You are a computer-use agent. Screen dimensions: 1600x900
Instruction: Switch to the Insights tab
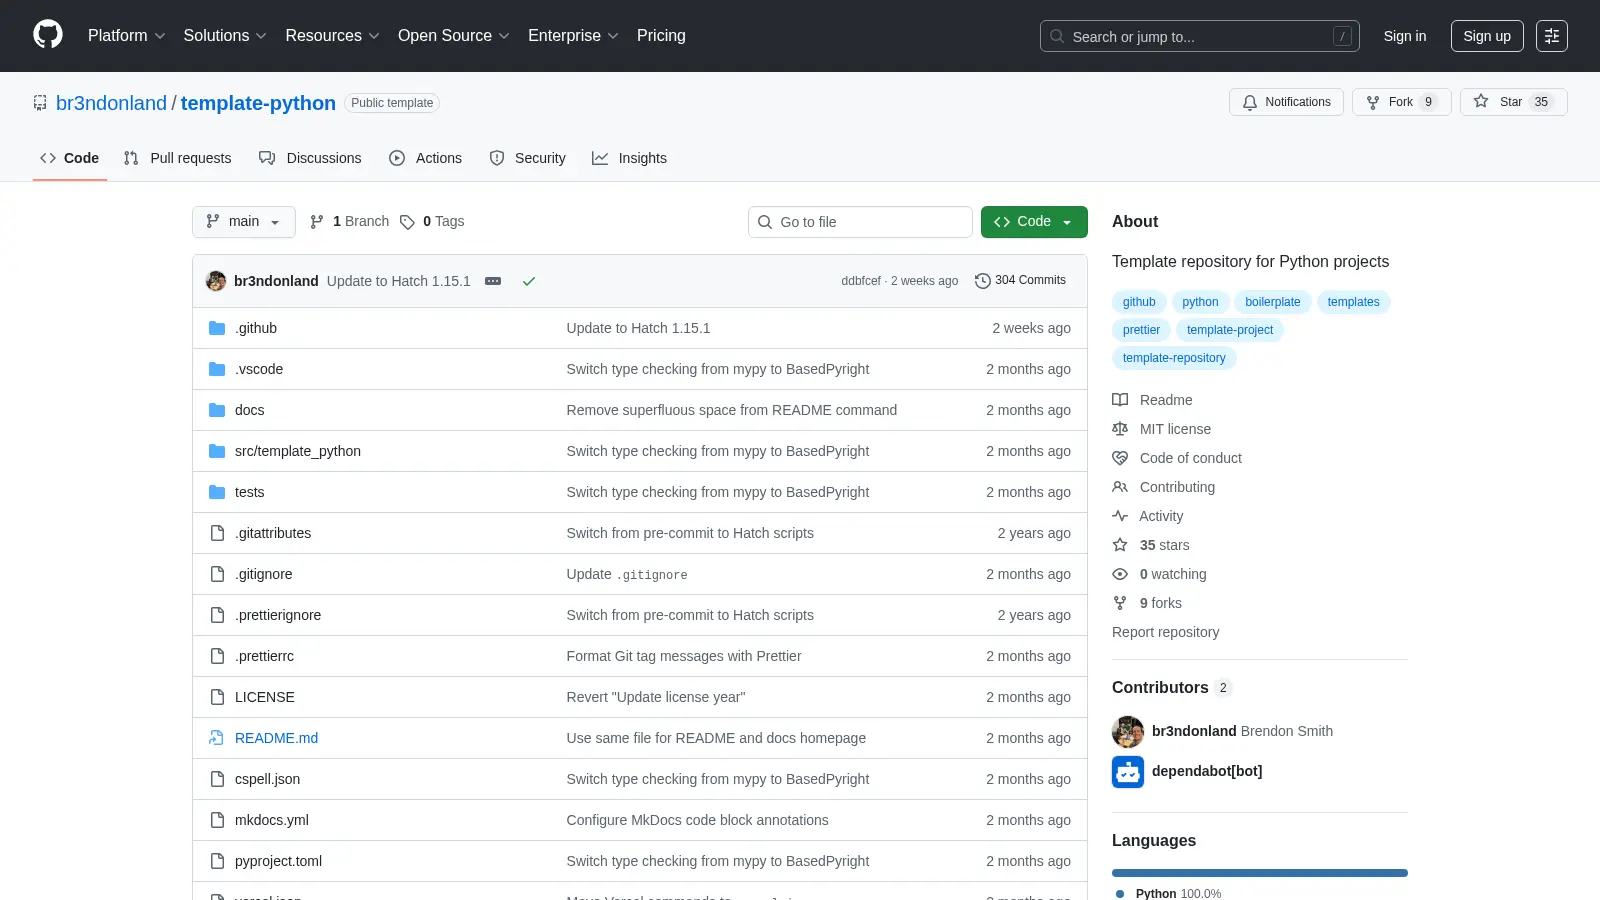click(x=629, y=158)
